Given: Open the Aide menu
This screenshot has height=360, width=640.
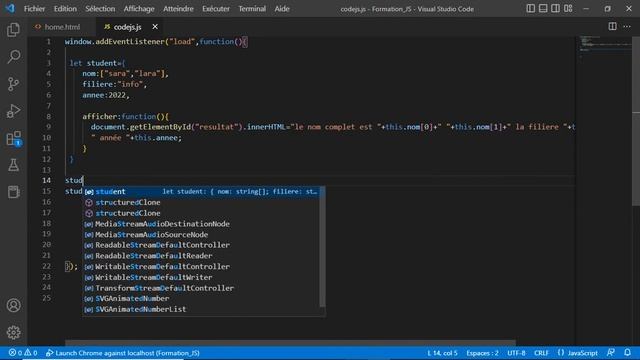Looking at the screenshot, I should (282, 9).
